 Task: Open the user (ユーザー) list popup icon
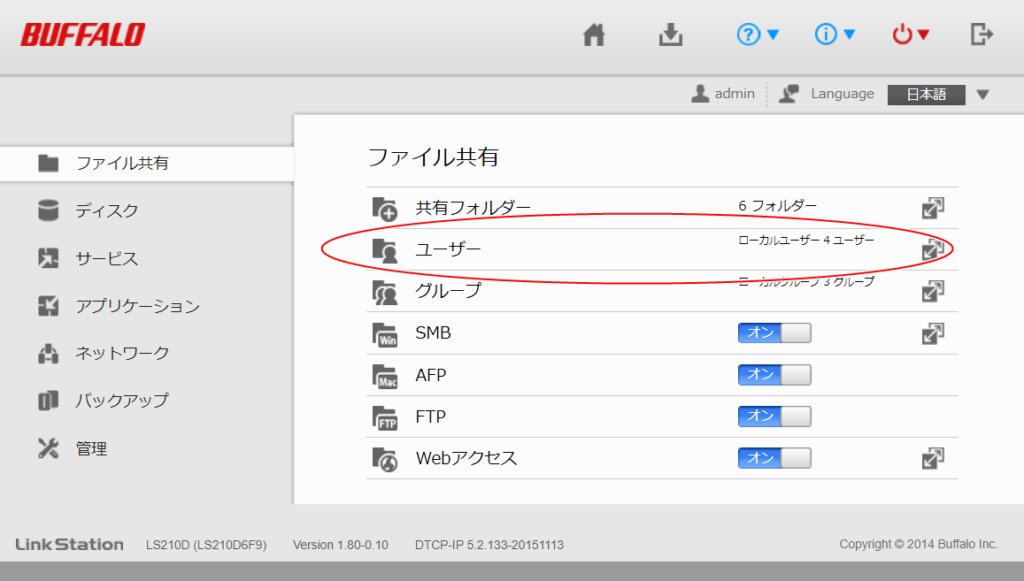click(x=932, y=249)
